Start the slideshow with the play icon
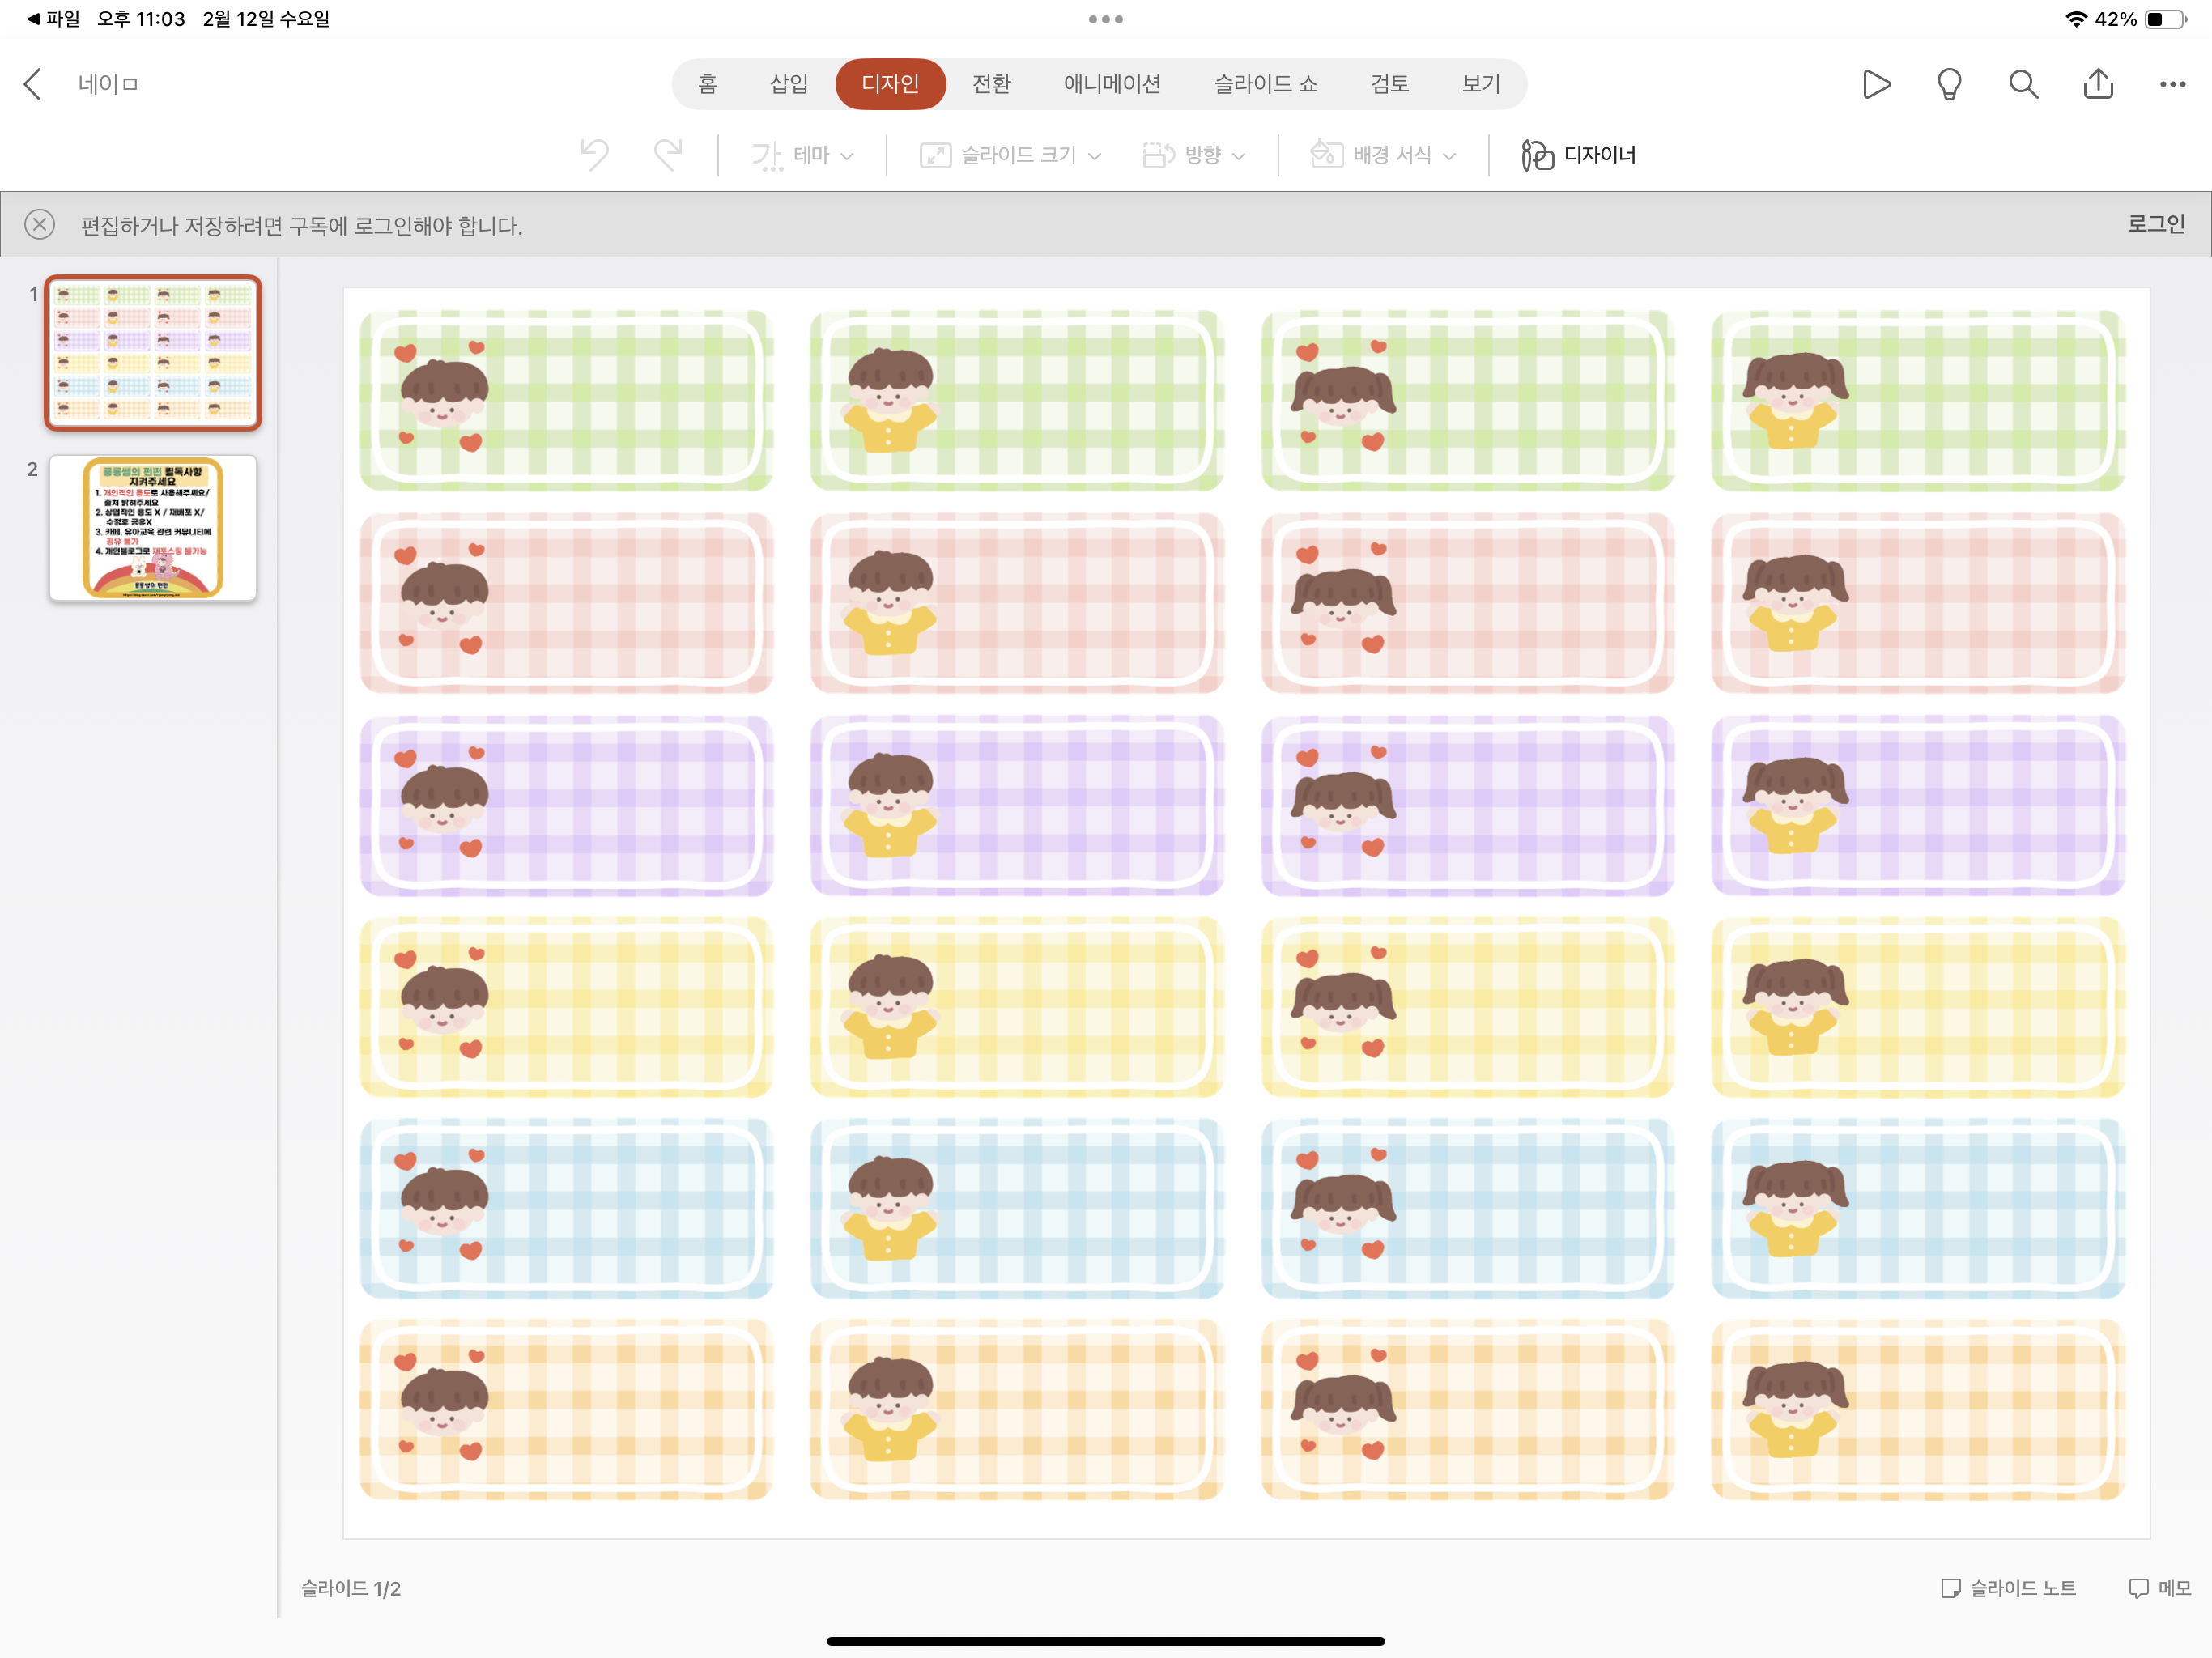2212x1658 pixels. pos(1876,84)
